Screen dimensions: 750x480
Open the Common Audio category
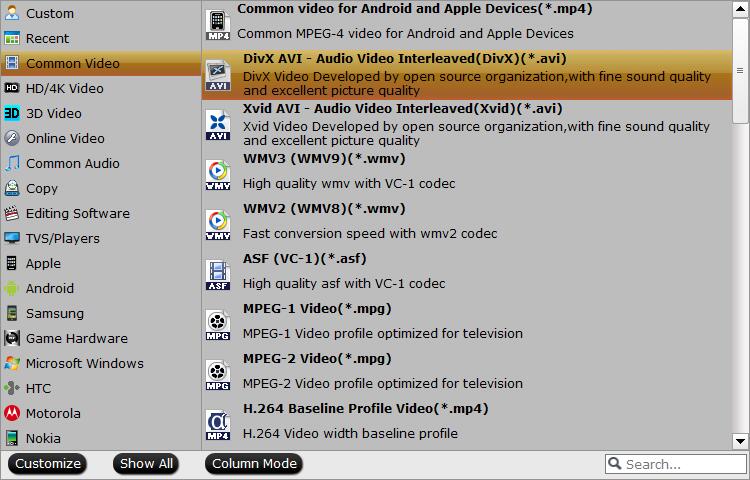pyautogui.click(x=100, y=163)
